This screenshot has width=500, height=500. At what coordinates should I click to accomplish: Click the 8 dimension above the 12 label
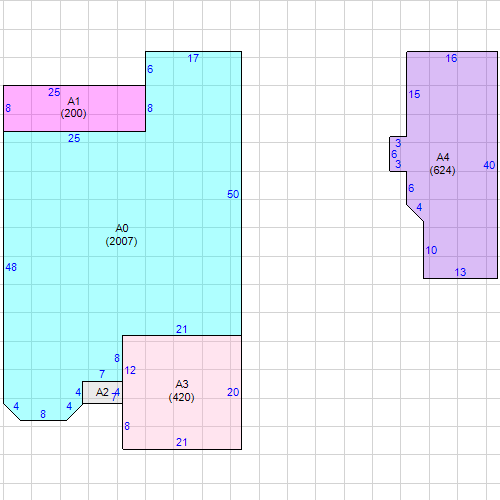tap(117, 358)
